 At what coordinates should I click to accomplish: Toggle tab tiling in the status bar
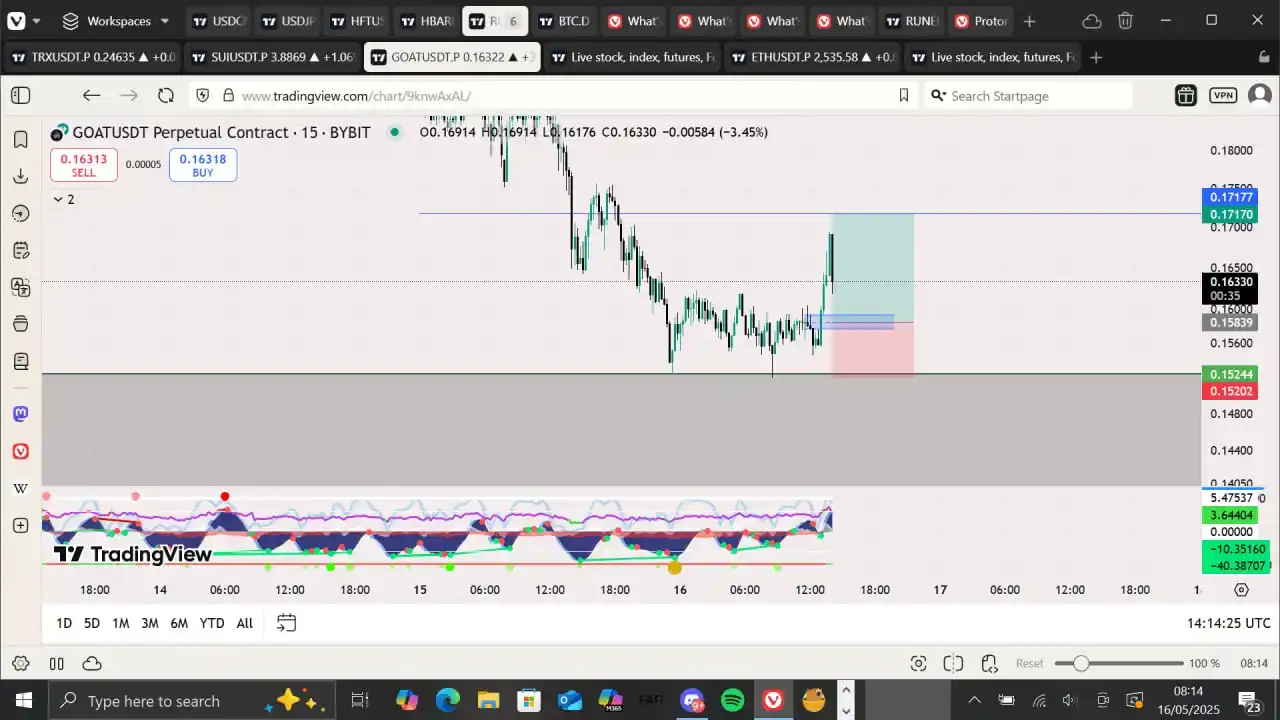(57, 664)
